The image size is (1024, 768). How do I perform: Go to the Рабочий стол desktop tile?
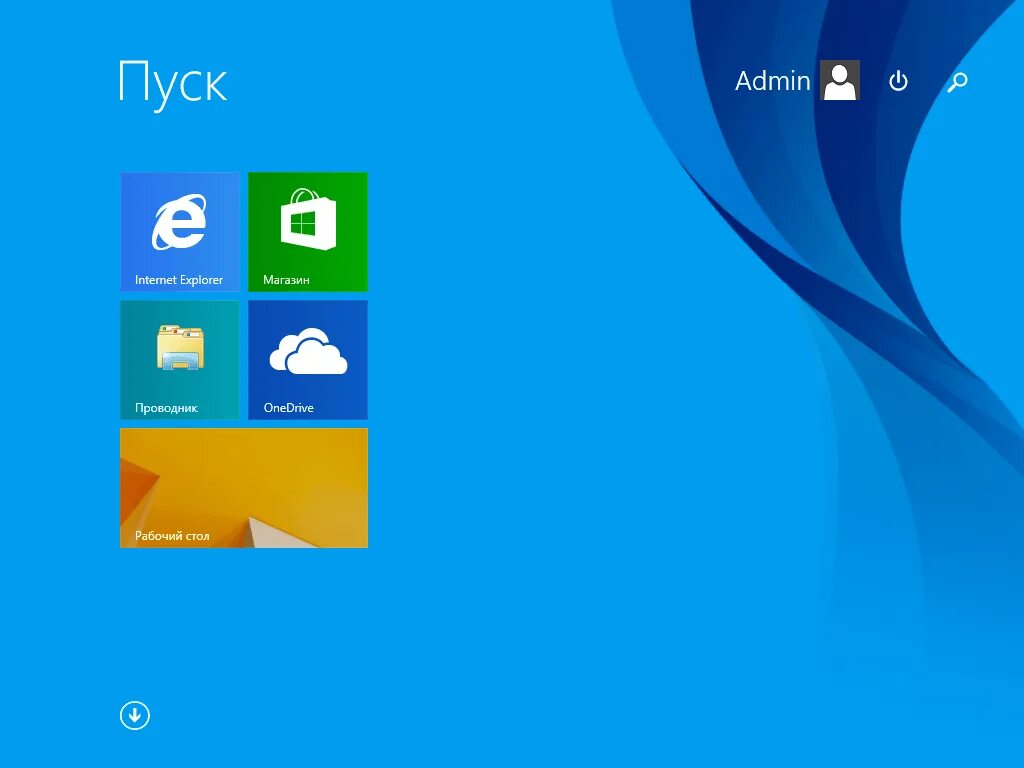(244, 488)
